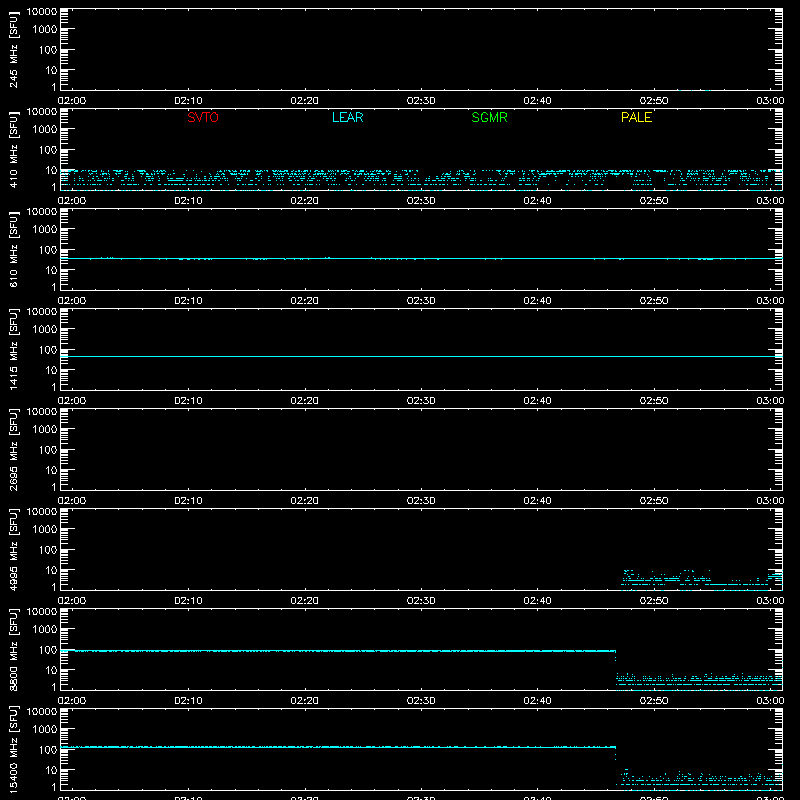Click the green SGMR station label

click(489, 117)
